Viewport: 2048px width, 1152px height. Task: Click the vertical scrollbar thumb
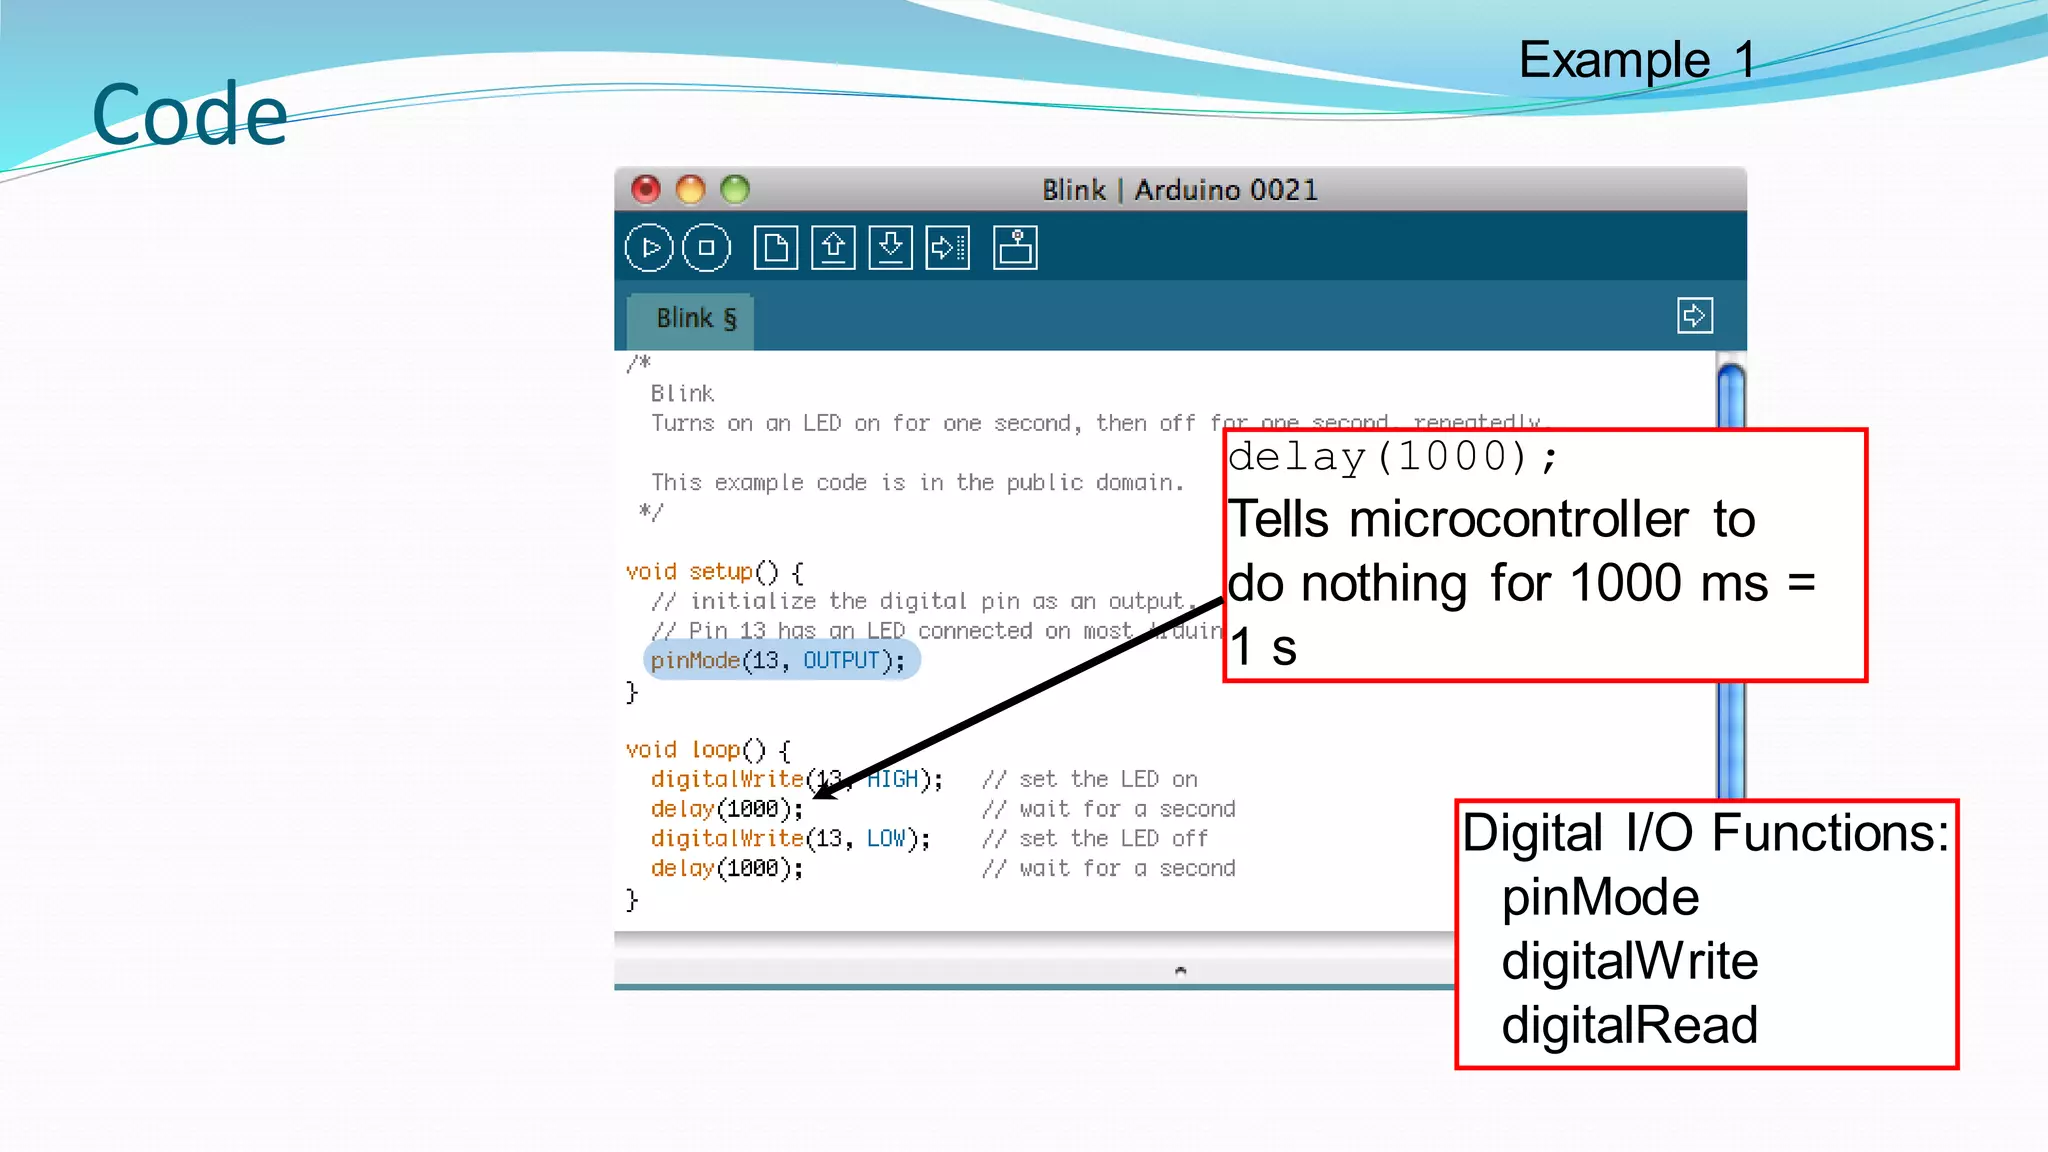pos(1731,580)
